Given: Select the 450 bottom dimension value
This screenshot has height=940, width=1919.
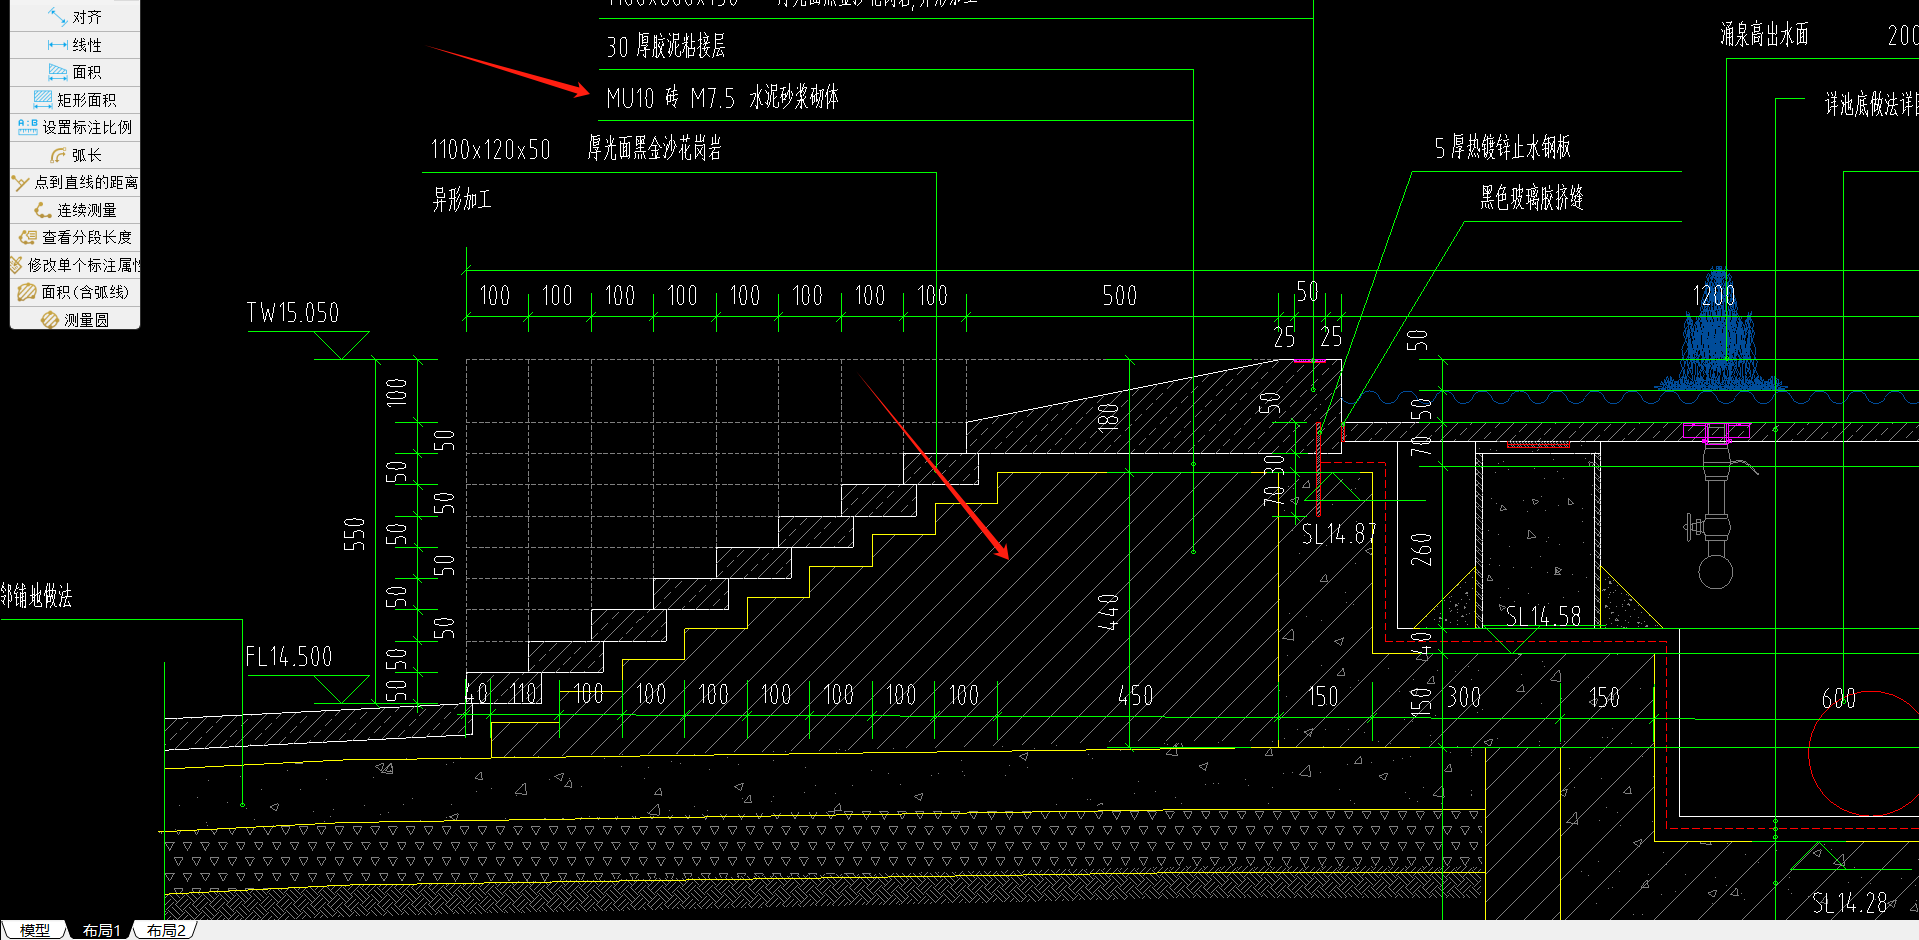Looking at the screenshot, I should point(1135,696).
